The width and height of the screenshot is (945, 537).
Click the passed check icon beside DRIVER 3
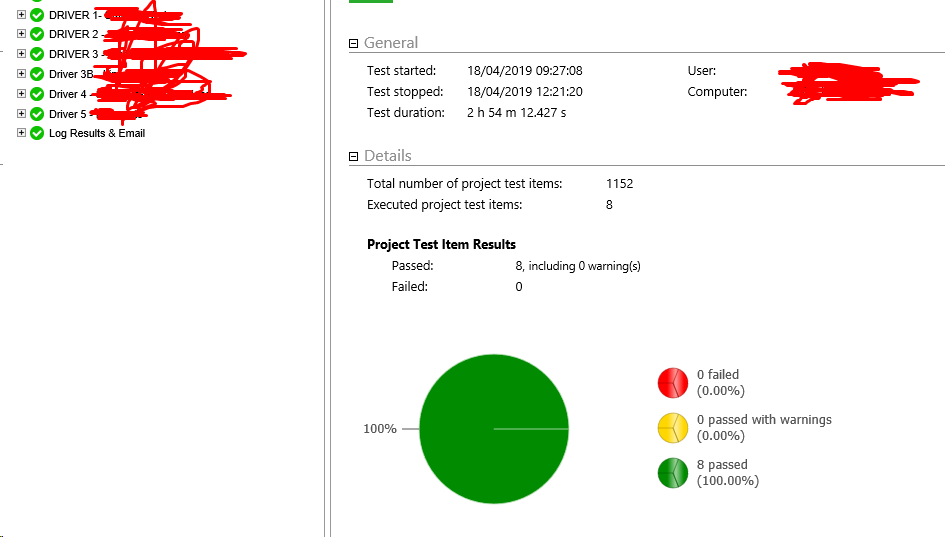click(37, 54)
